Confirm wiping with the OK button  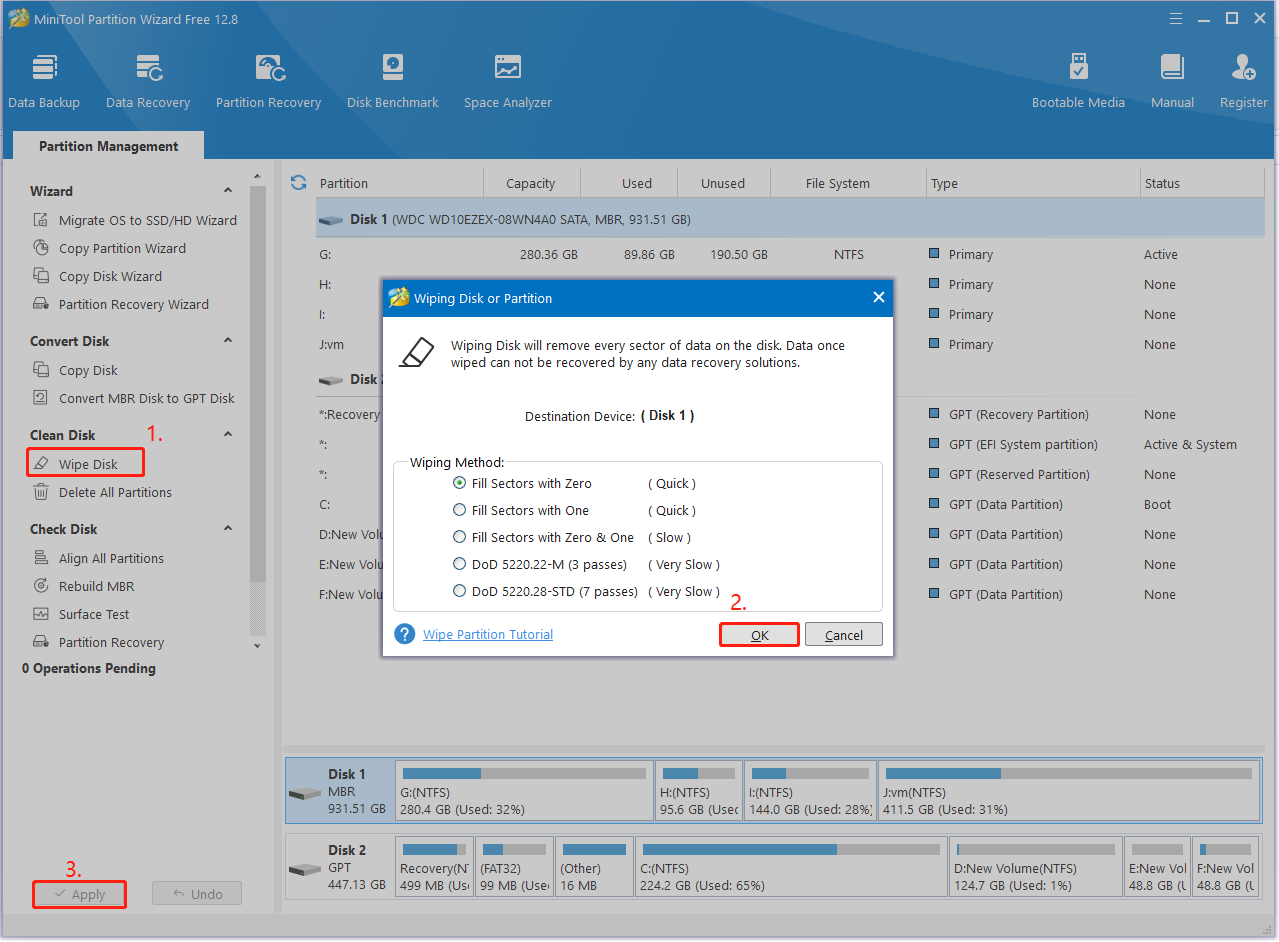758,634
